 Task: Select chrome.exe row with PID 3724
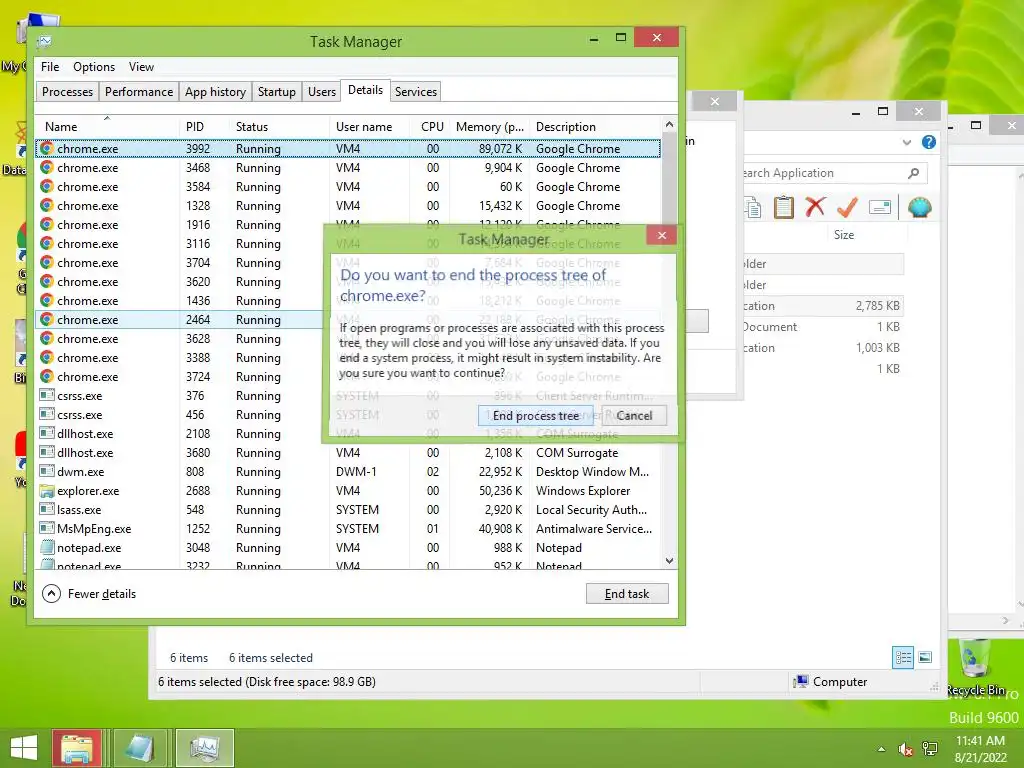click(348, 377)
